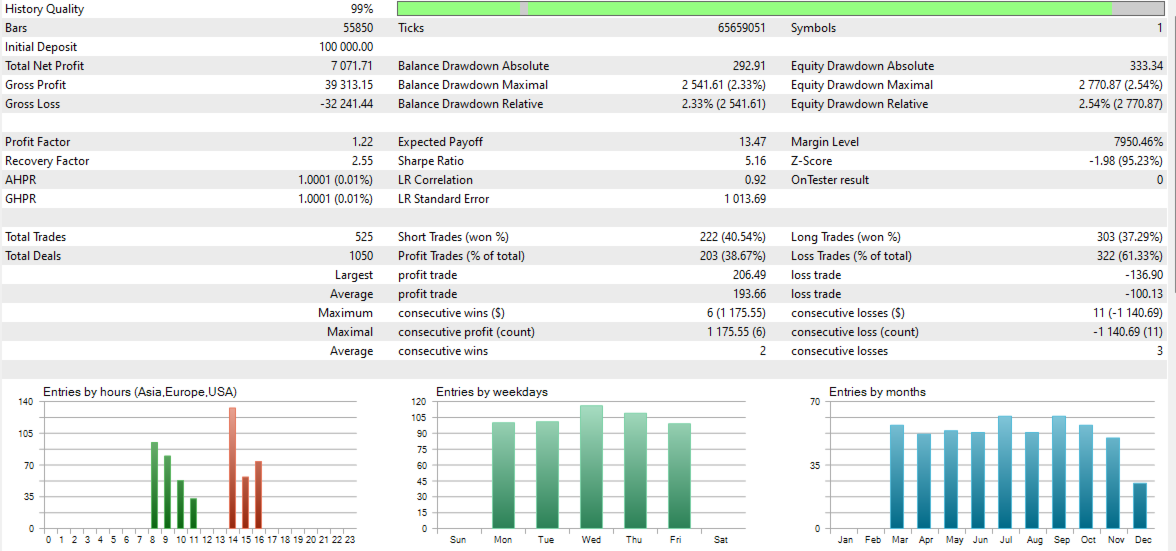Select consecutive losses value 11 (-1 140.69)
This screenshot has height=551, width=1176.
[1126, 313]
